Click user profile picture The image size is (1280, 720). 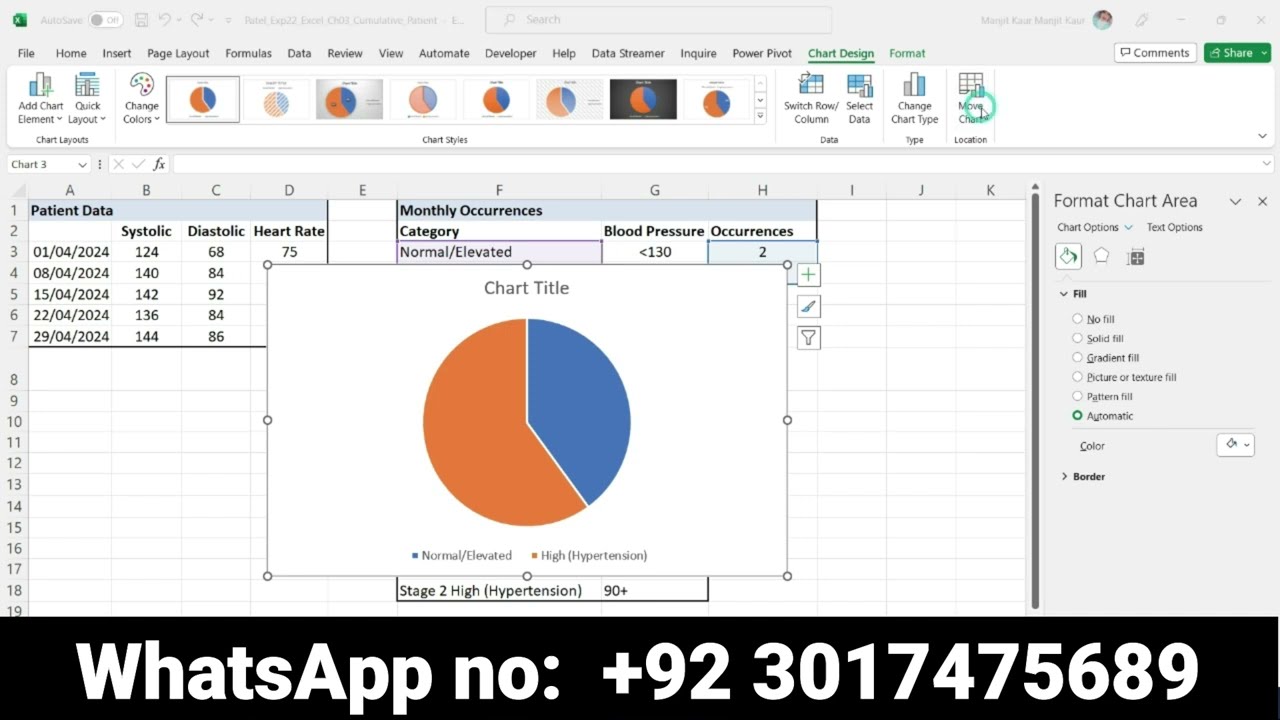1103,20
